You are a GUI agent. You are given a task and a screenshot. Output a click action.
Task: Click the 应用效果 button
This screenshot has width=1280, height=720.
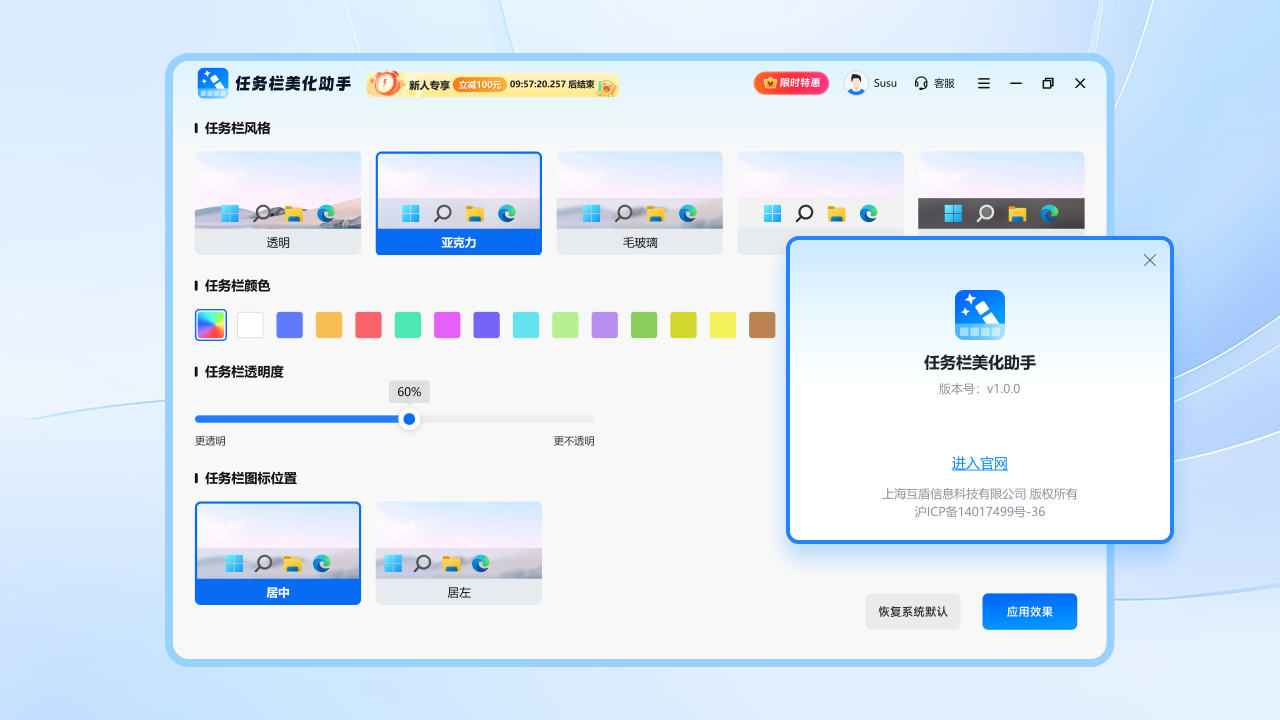coord(1029,611)
